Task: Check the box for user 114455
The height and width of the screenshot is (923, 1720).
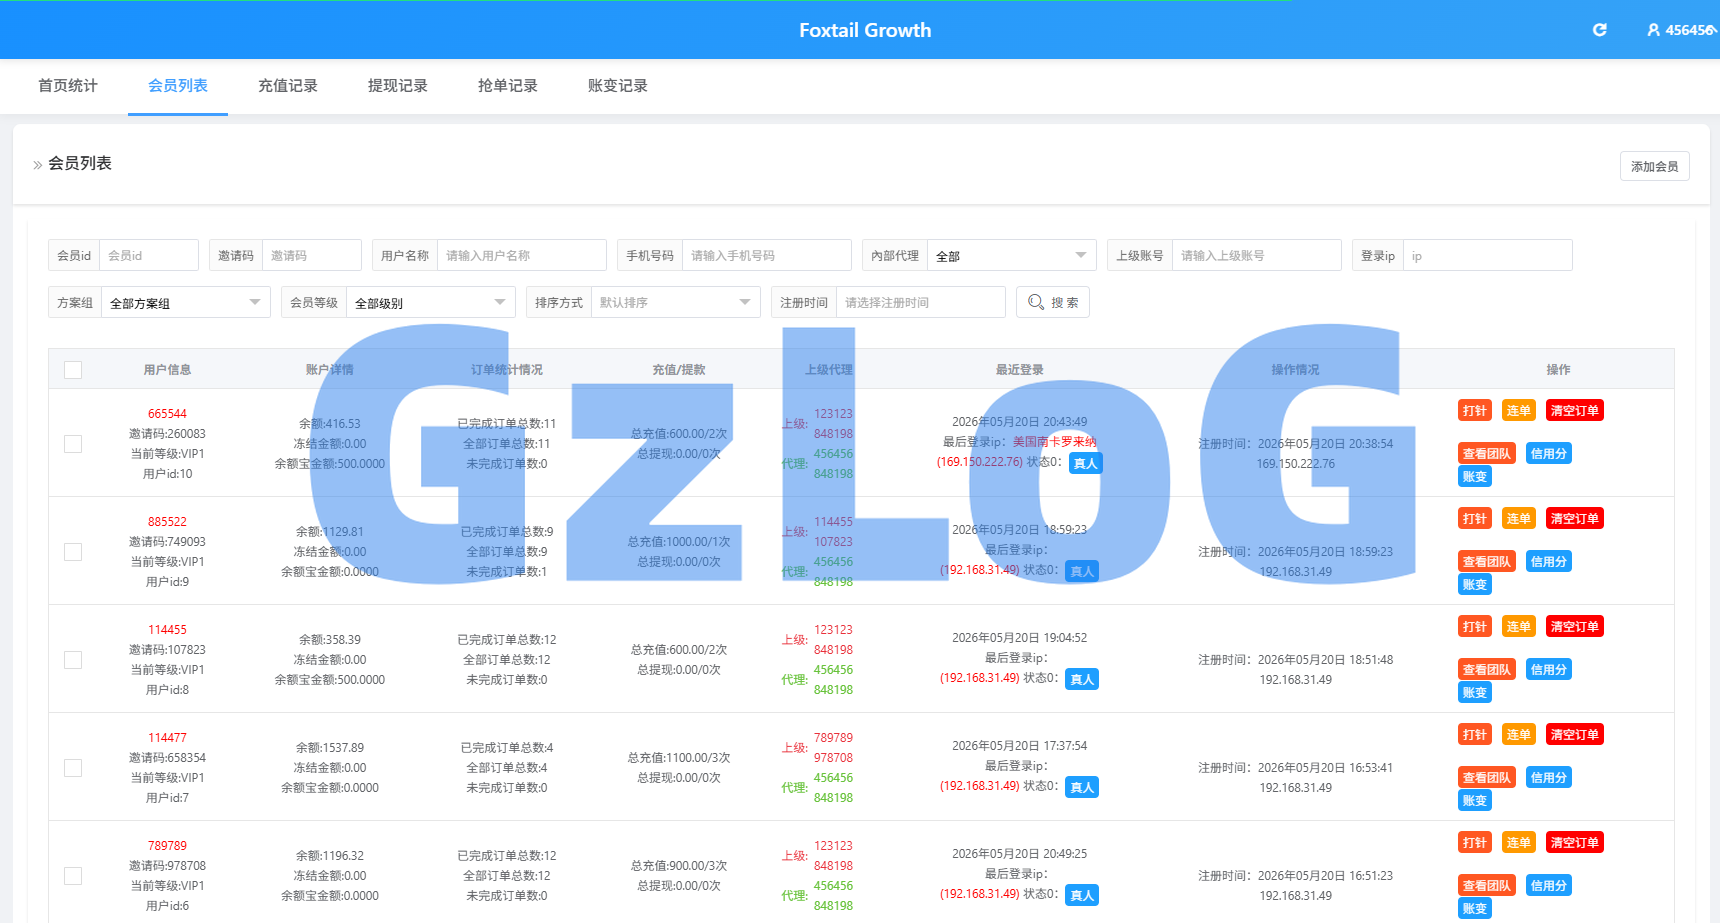Action: click(x=73, y=660)
